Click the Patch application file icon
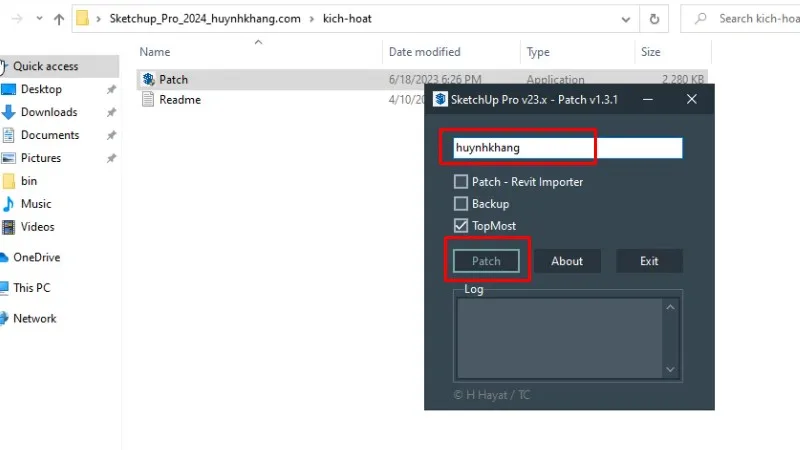This screenshot has width=800, height=450. tap(148, 79)
